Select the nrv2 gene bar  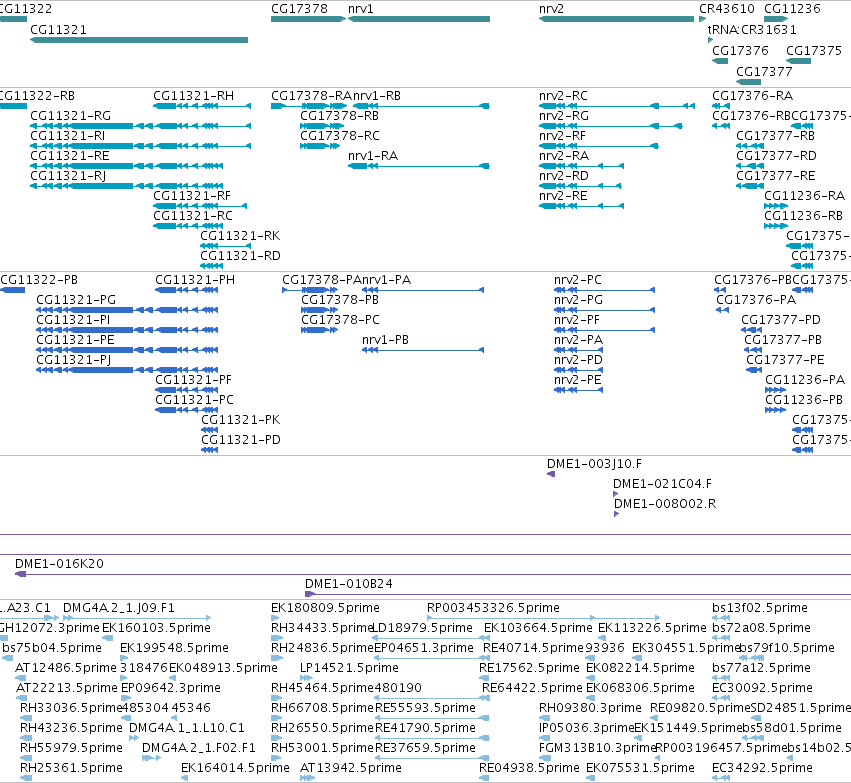tap(616, 19)
